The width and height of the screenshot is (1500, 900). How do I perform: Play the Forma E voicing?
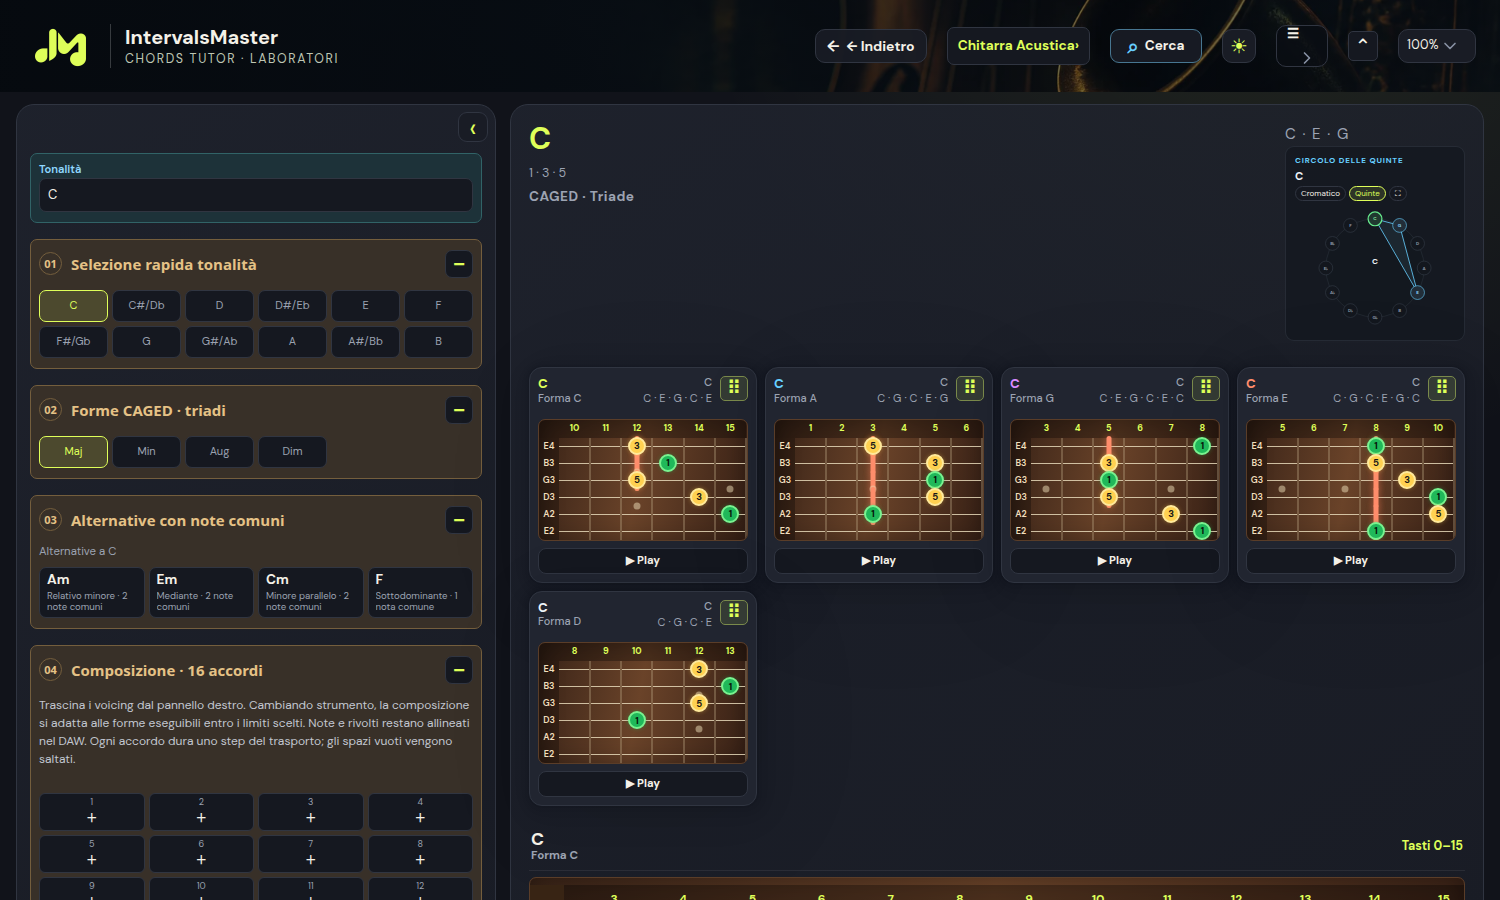click(1351, 561)
